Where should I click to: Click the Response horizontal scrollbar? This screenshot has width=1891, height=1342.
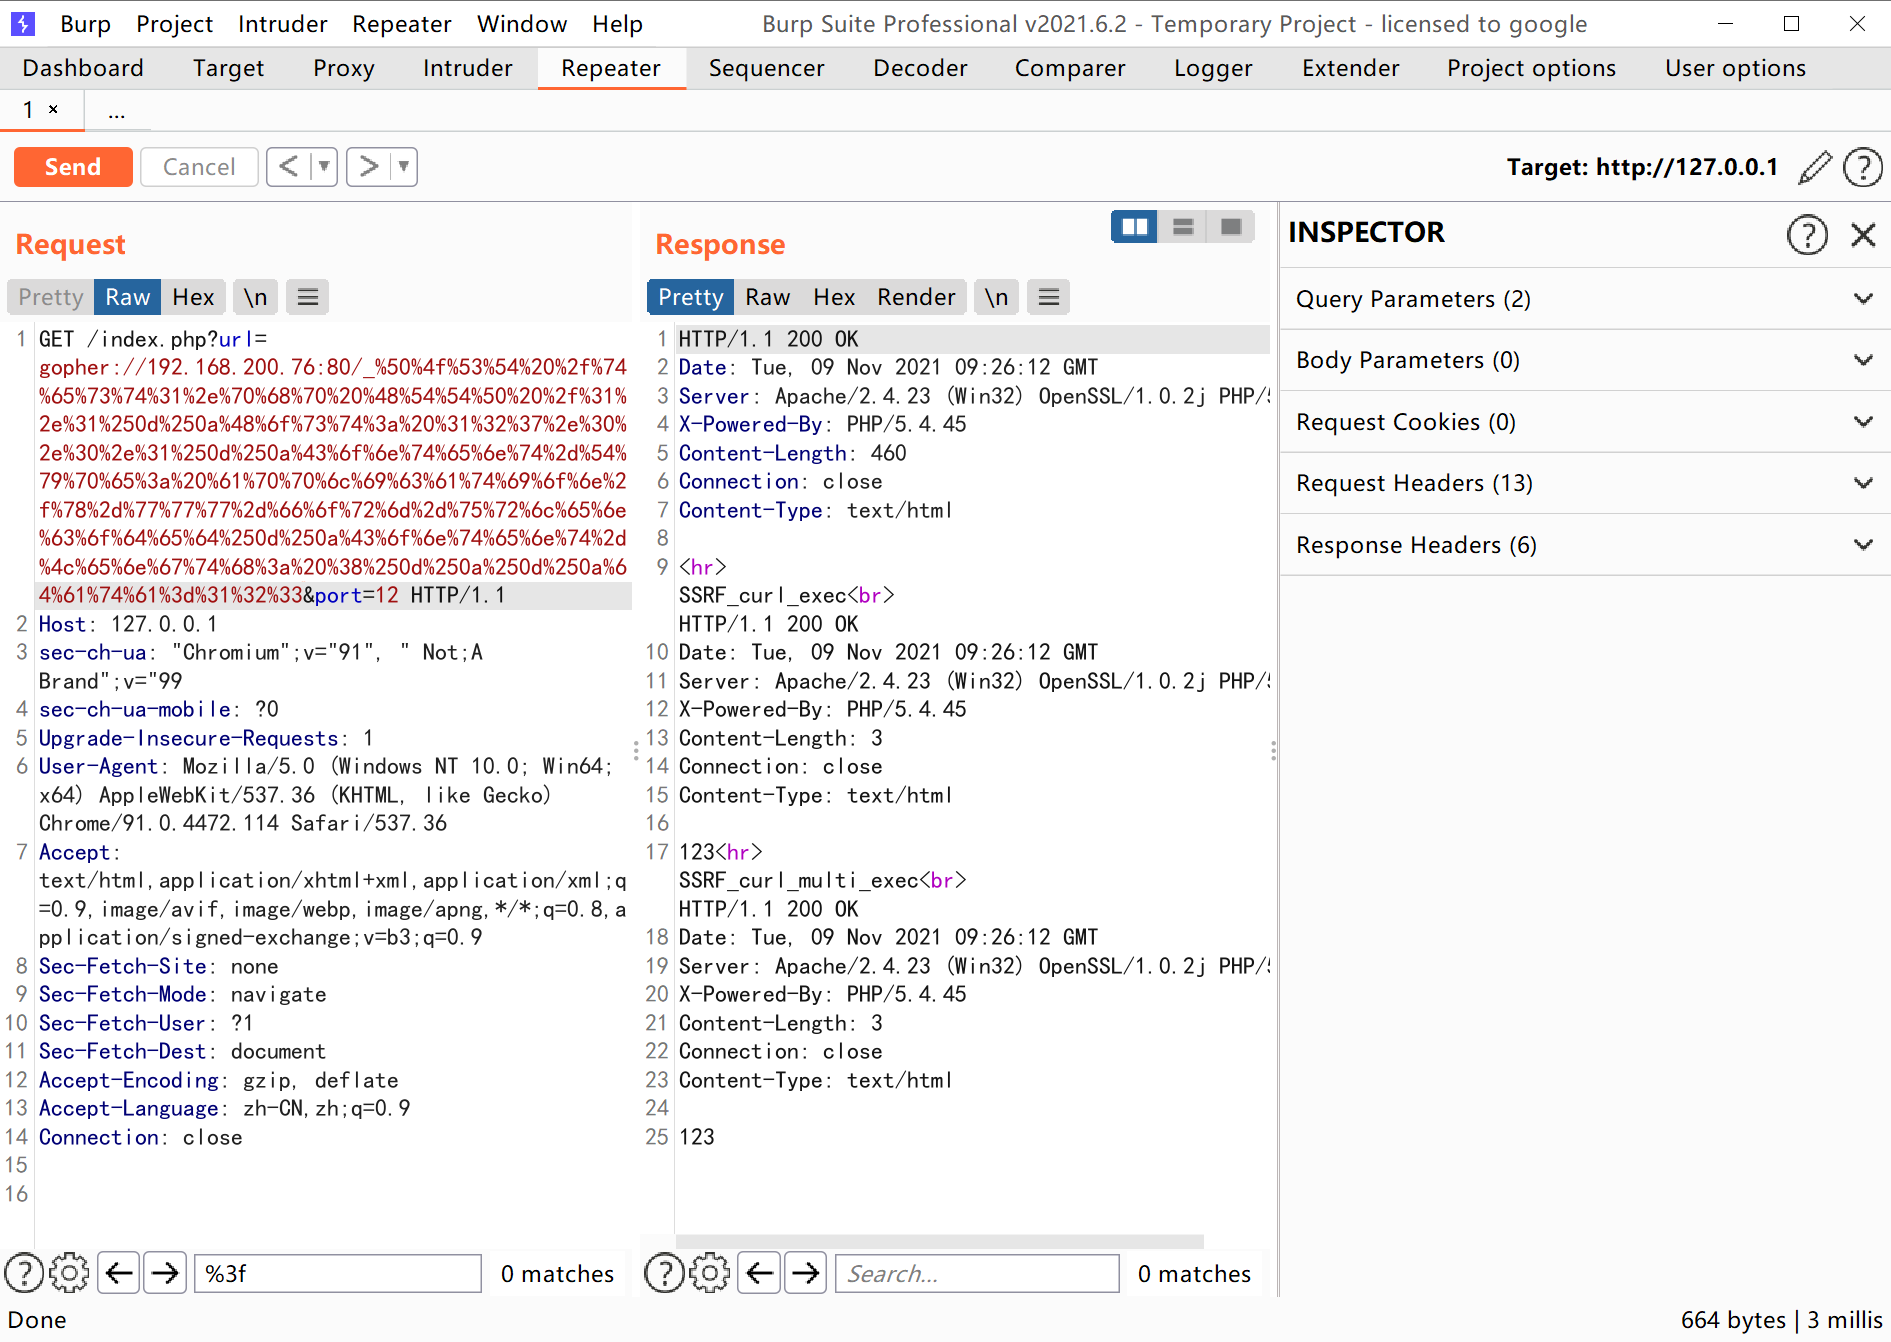coord(940,1241)
